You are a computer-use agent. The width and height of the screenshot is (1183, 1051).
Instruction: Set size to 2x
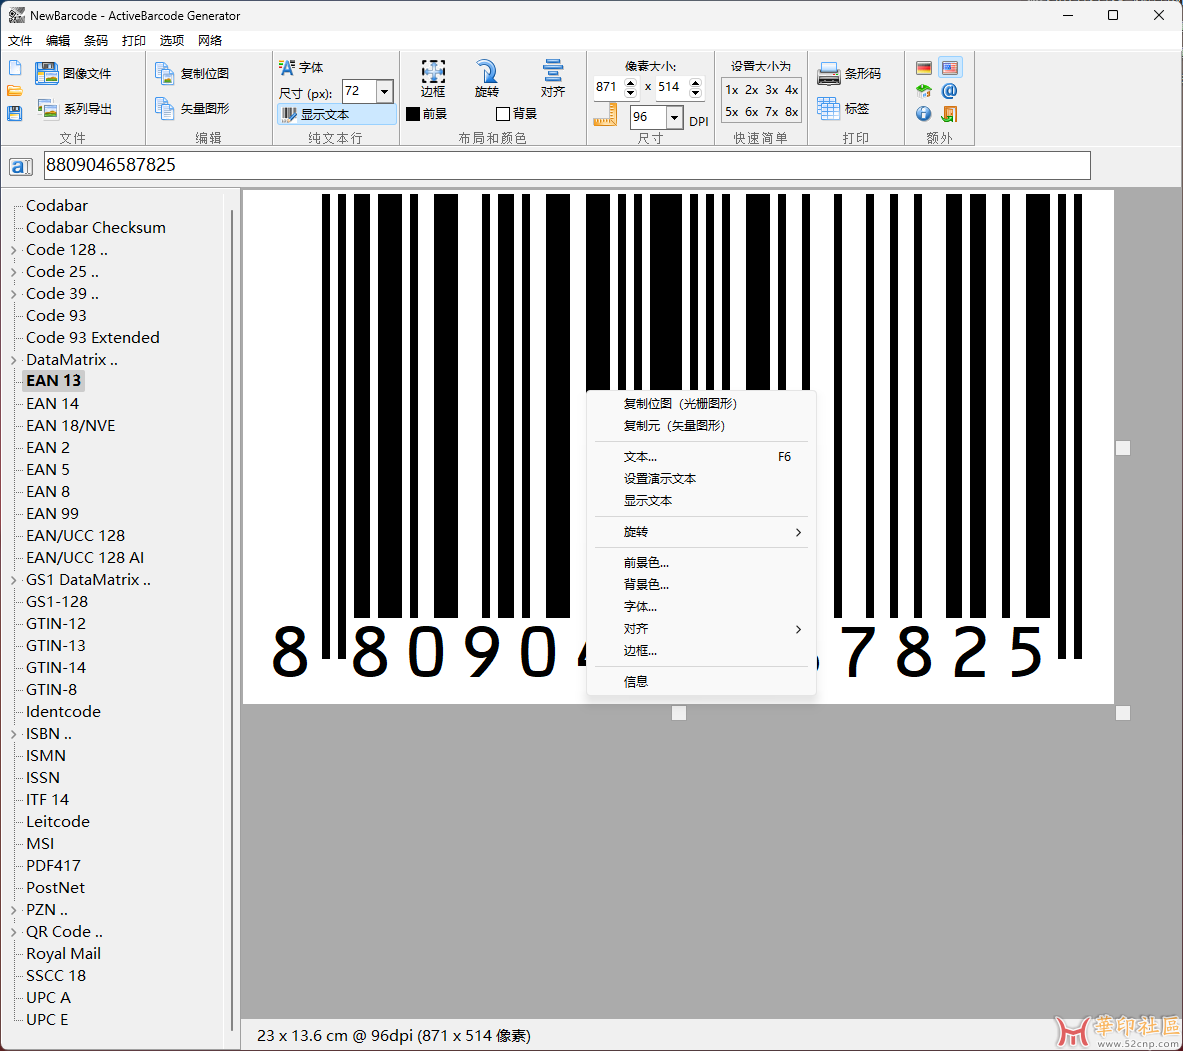pos(751,90)
